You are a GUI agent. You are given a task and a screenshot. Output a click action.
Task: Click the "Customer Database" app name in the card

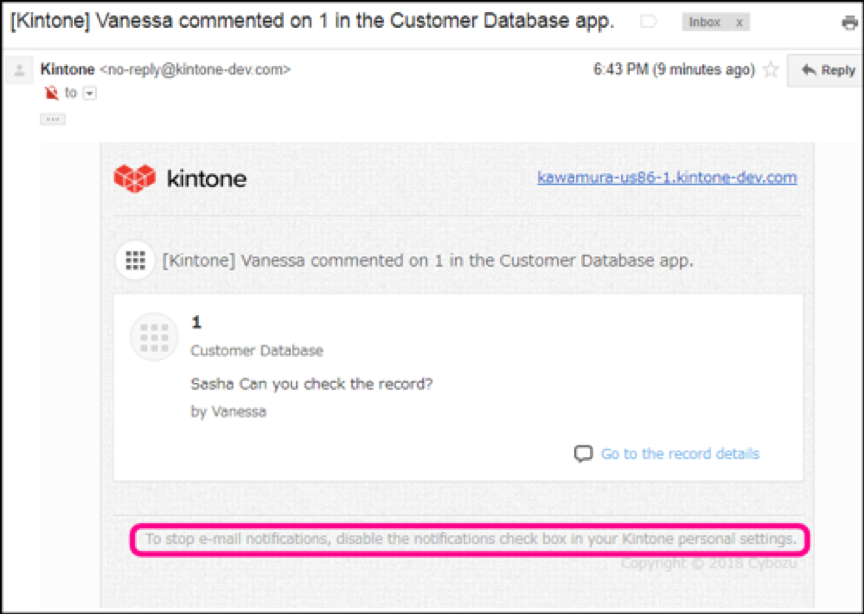pyautogui.click(x=257, y=351)
